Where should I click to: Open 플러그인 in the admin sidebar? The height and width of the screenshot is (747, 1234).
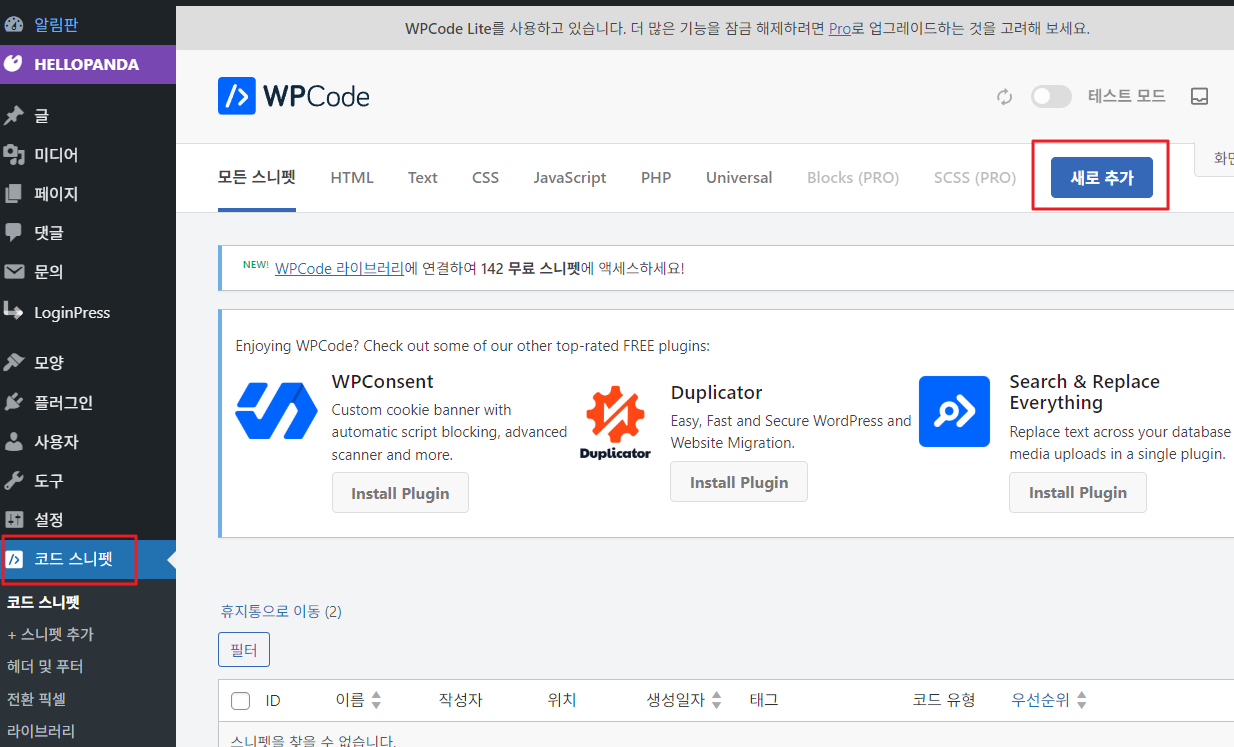tap(63, 402)
